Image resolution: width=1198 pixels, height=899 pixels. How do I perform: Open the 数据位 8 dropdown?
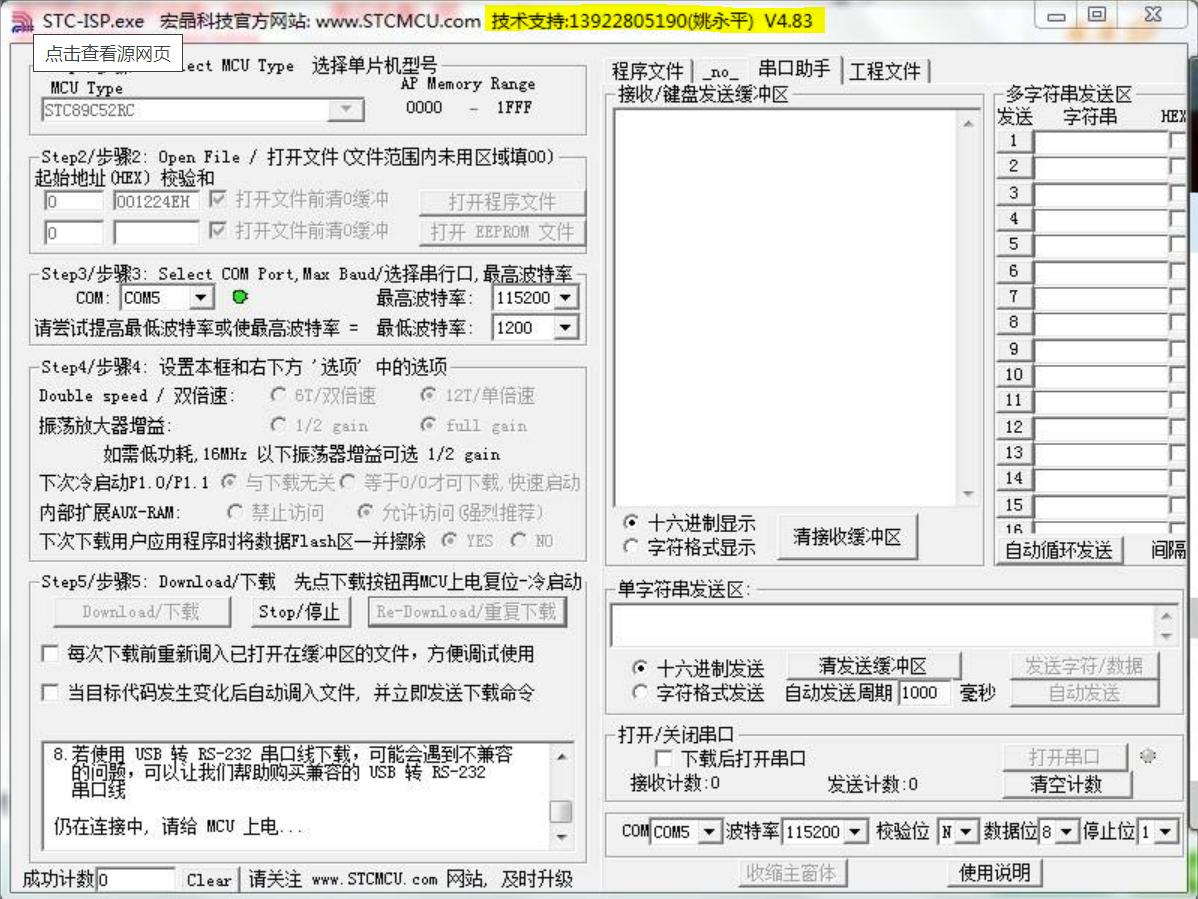click(1066, 831)
